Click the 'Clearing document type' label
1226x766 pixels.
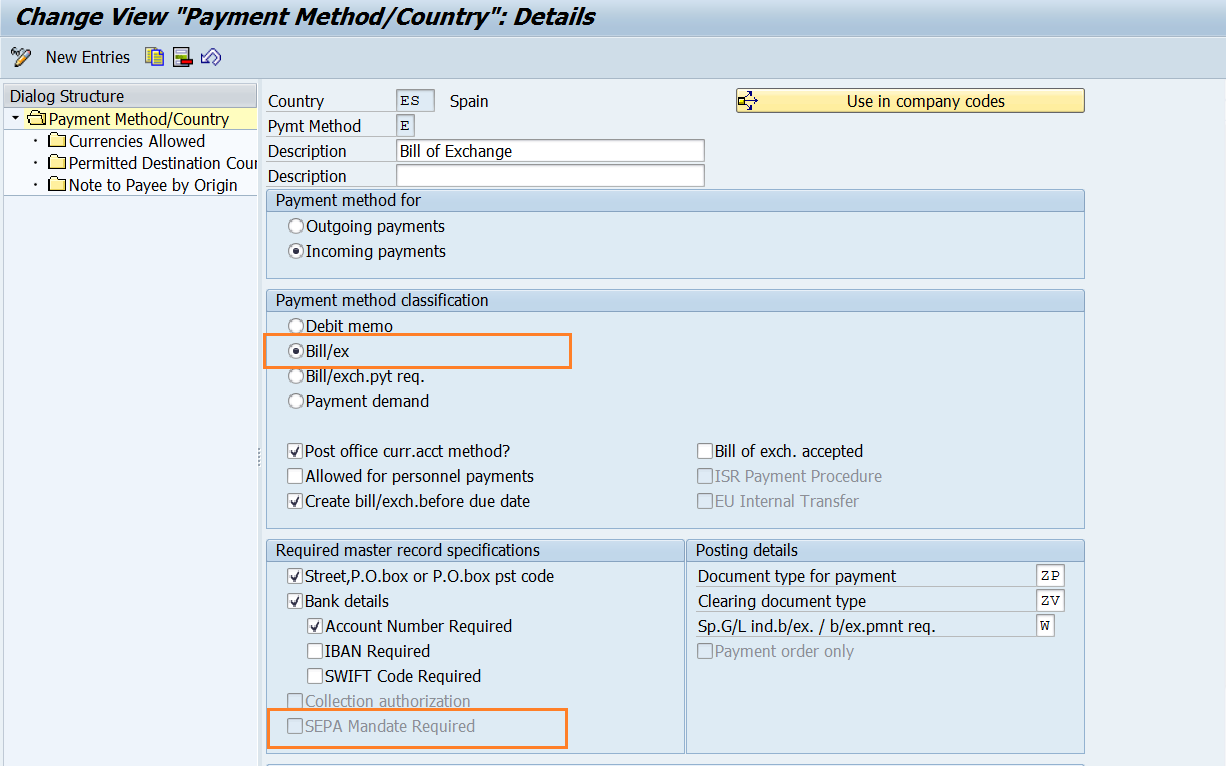(x=782, y=601)
